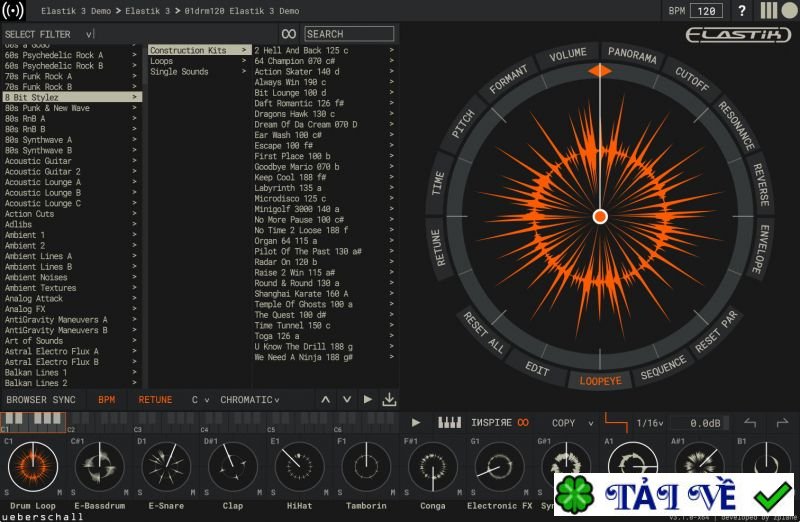Click the RESET ALL button on the wheel
The image size is (800, 522).
(x=484, y=332)
